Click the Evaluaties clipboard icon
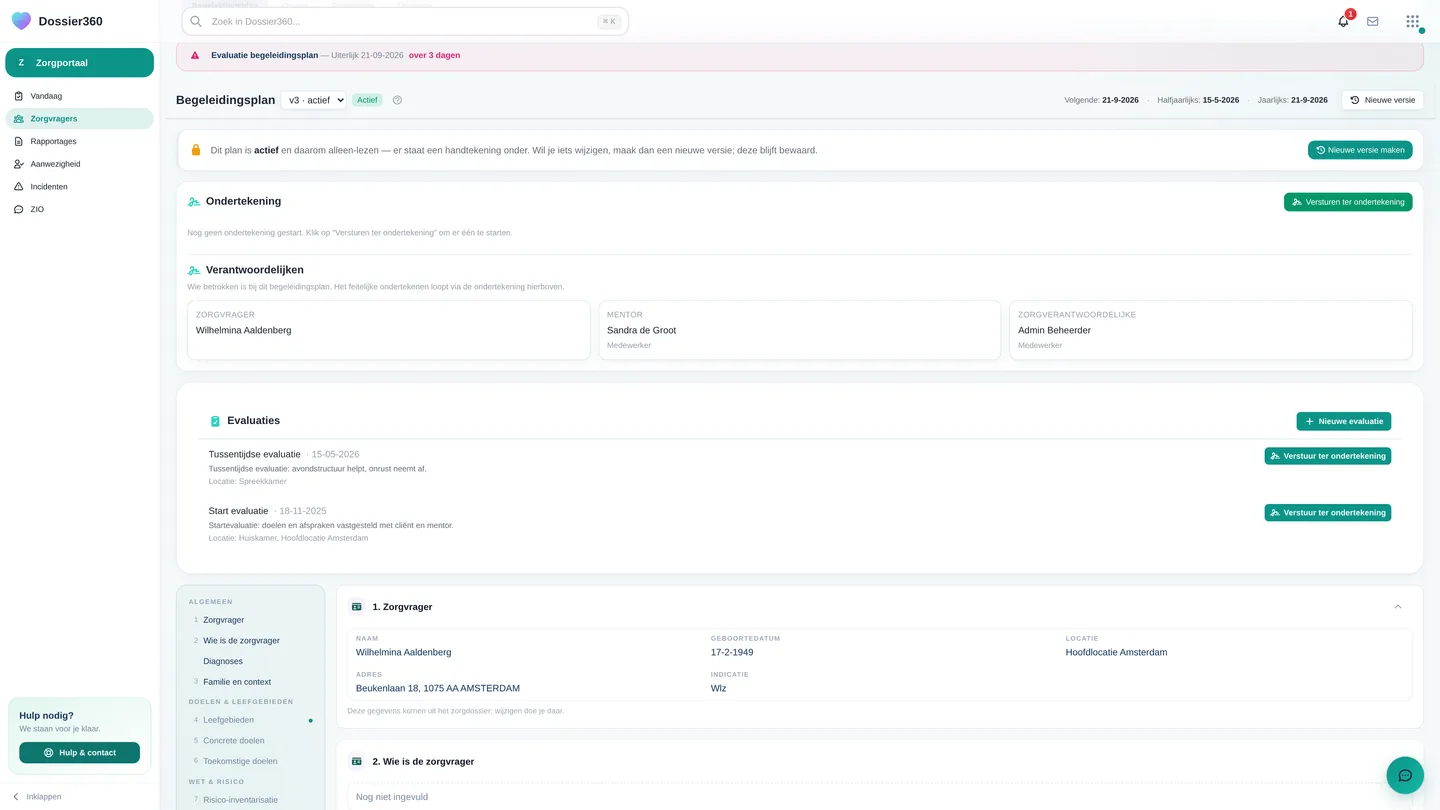The height and width of the screenshot is (810, 1440). (x=215, y=421)
